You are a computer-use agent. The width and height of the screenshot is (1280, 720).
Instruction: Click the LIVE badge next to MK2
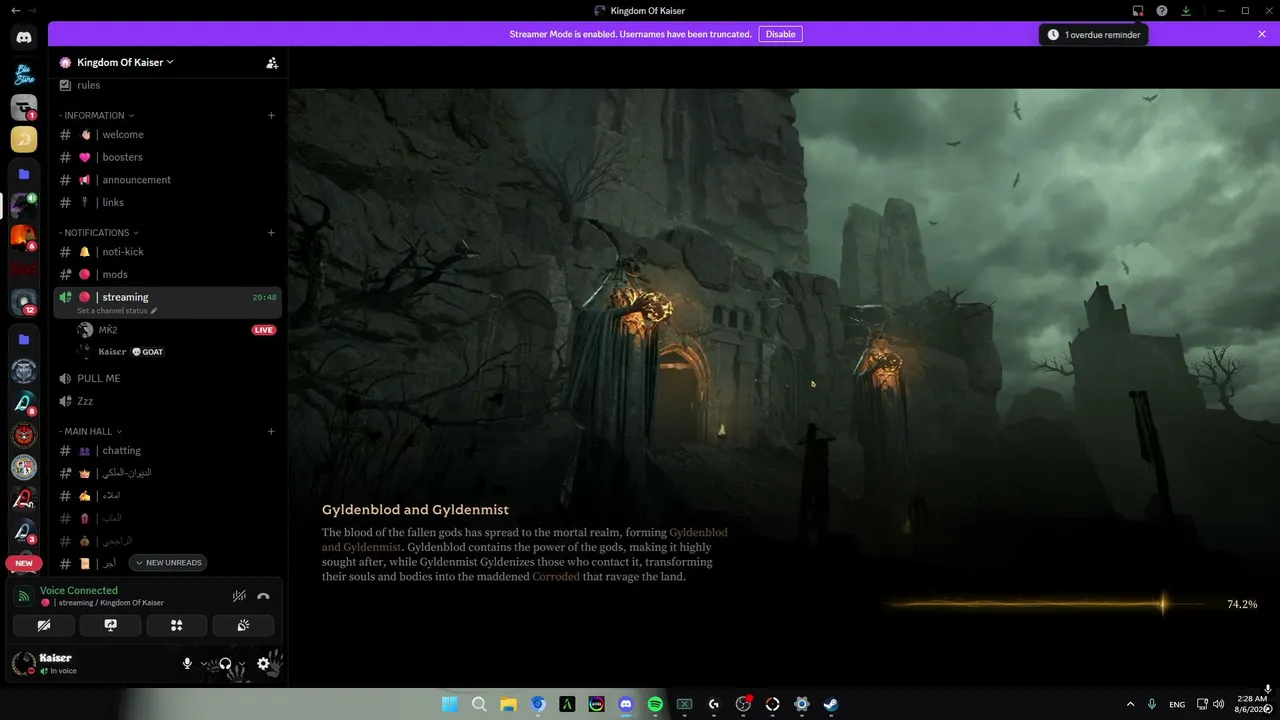click(264, 330)
